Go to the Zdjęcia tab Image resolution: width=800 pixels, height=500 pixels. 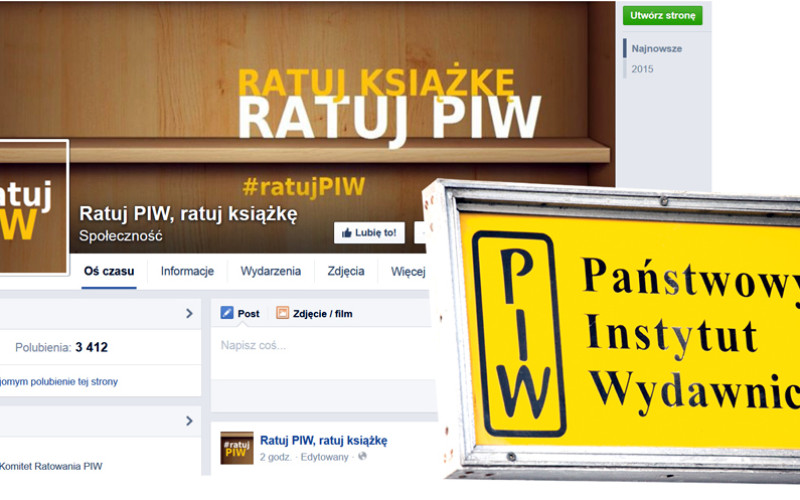click(x=346, y=271)
